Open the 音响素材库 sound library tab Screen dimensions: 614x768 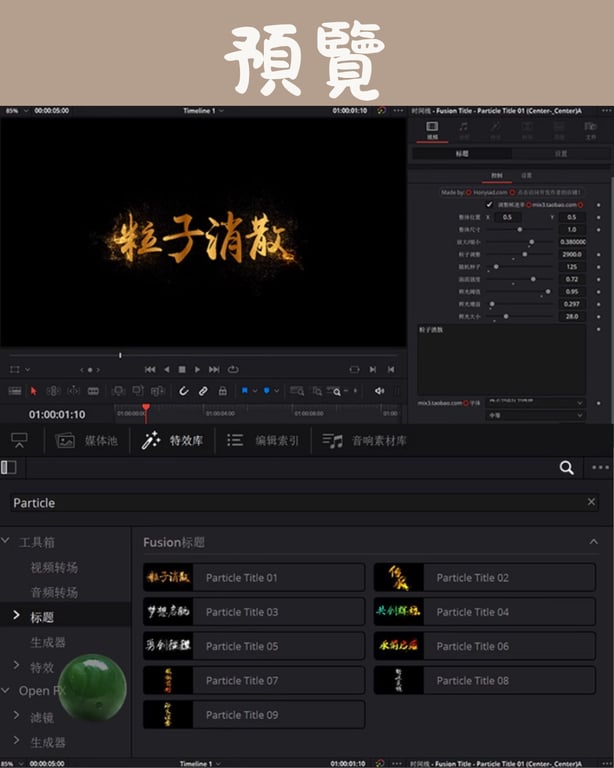pos(364,441)
